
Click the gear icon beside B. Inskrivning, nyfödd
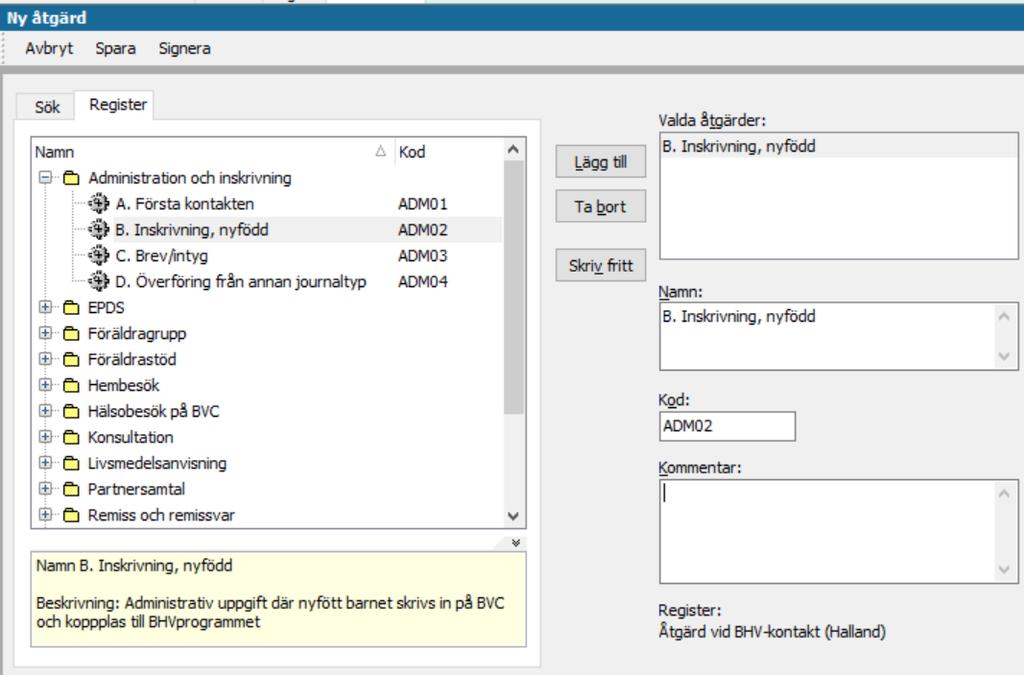(x=99, y=230)
